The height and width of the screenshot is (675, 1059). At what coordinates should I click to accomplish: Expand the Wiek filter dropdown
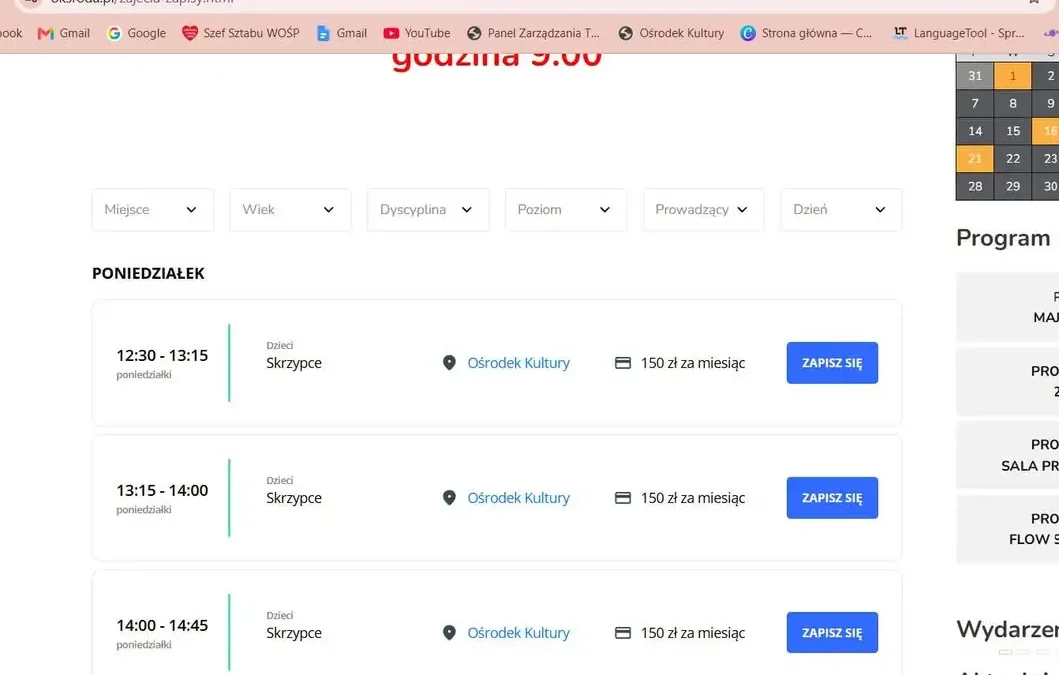click(x=290, y=209)
